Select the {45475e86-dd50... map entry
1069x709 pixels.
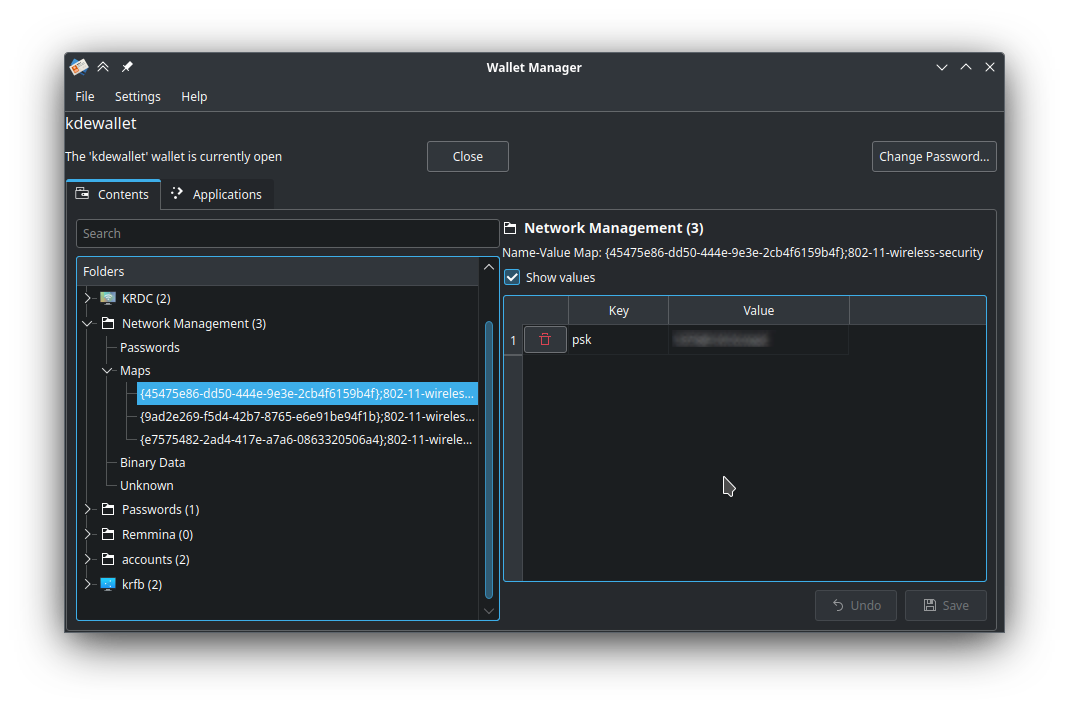tap(307, 393)
